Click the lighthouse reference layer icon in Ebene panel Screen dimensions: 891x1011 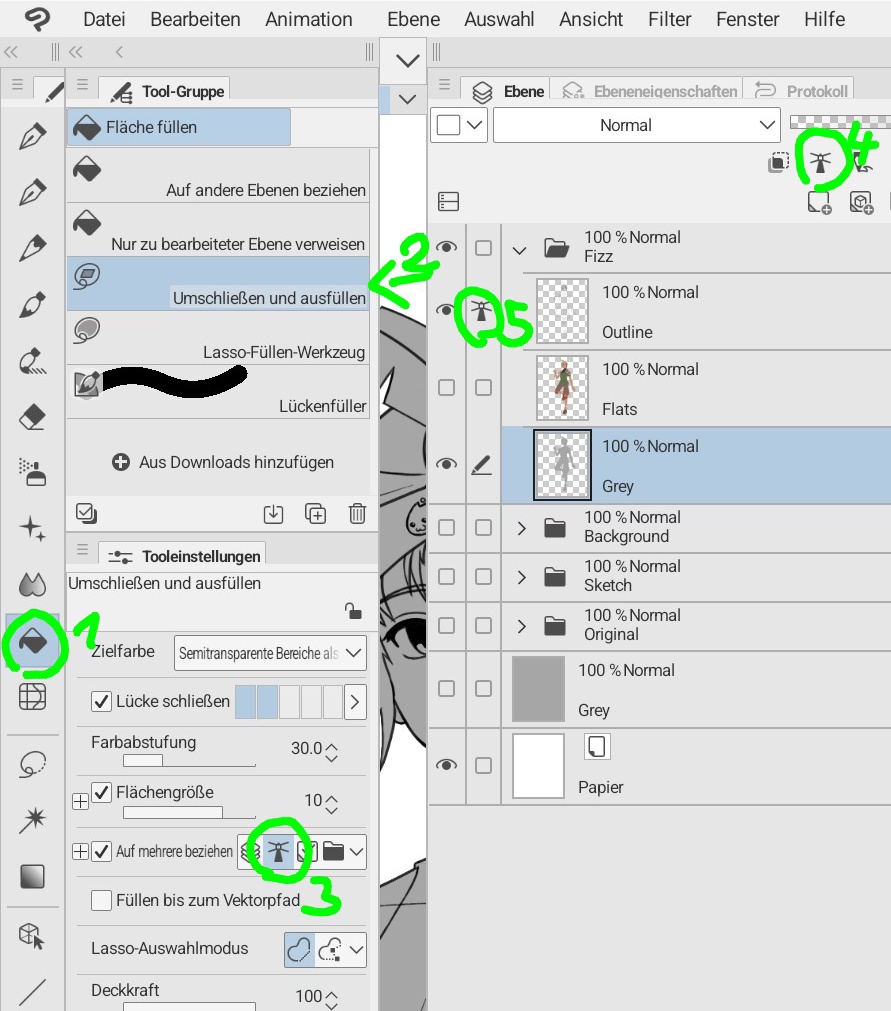(x=820, y=162)
